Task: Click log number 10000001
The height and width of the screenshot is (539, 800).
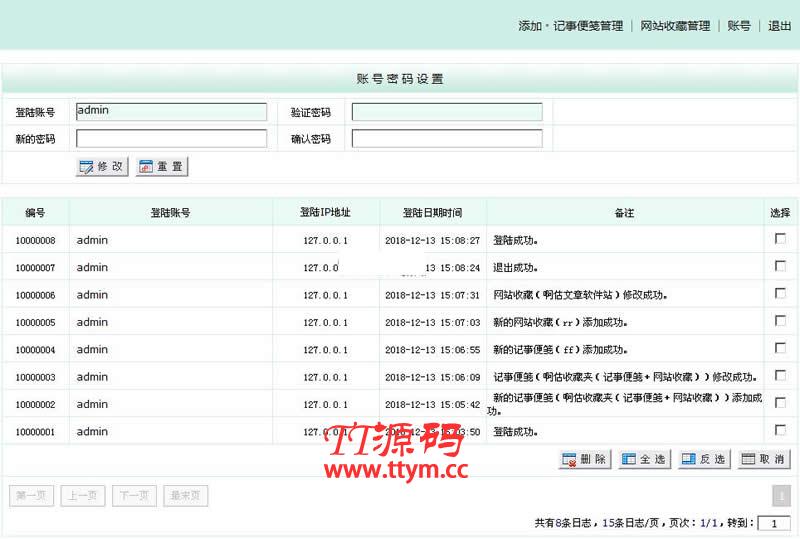Action: point(35,432)
